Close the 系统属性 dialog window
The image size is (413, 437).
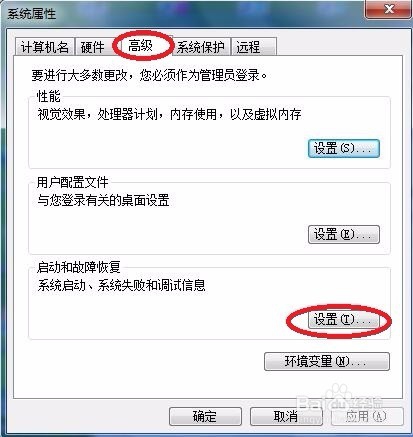coord(388,9)
